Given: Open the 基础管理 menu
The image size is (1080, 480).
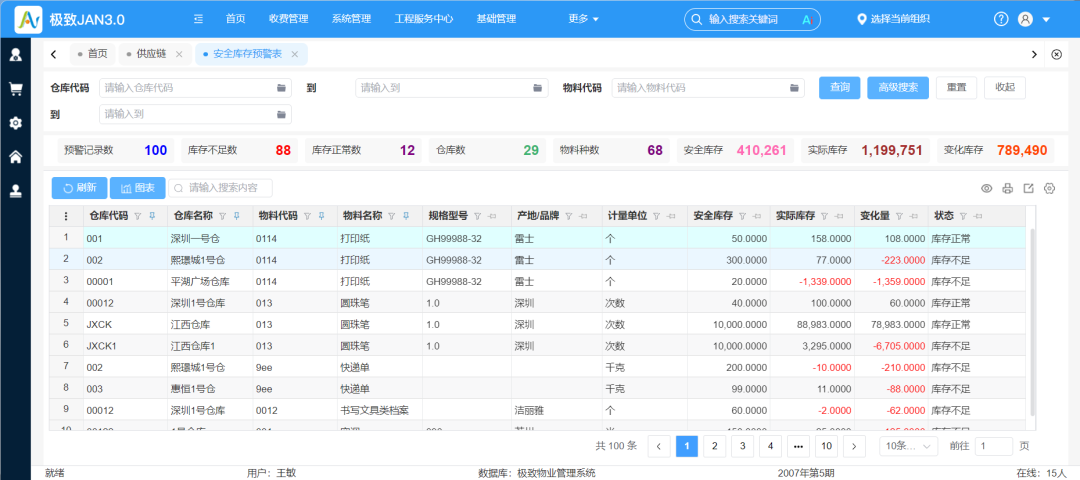Looking at the screenshot, I should 496,19.
